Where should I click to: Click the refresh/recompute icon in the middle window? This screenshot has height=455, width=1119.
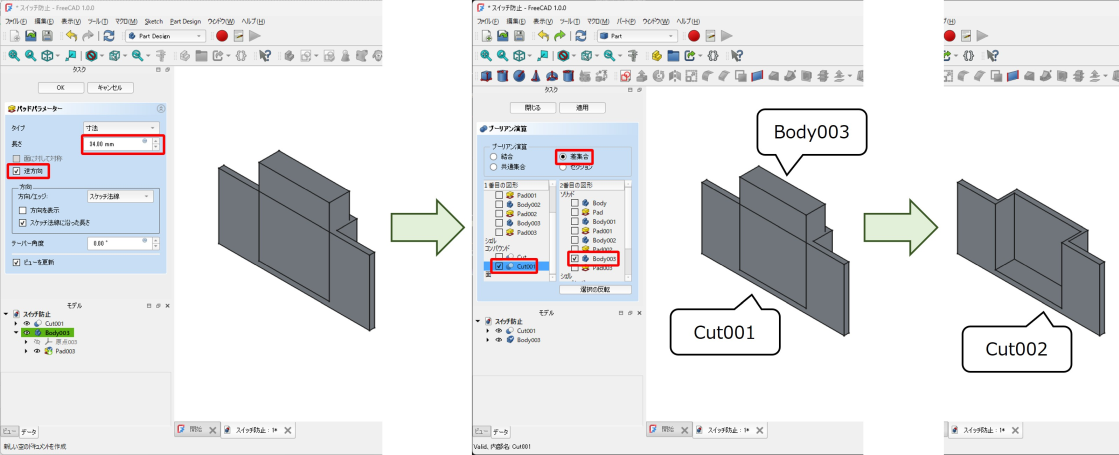point(581,35)
